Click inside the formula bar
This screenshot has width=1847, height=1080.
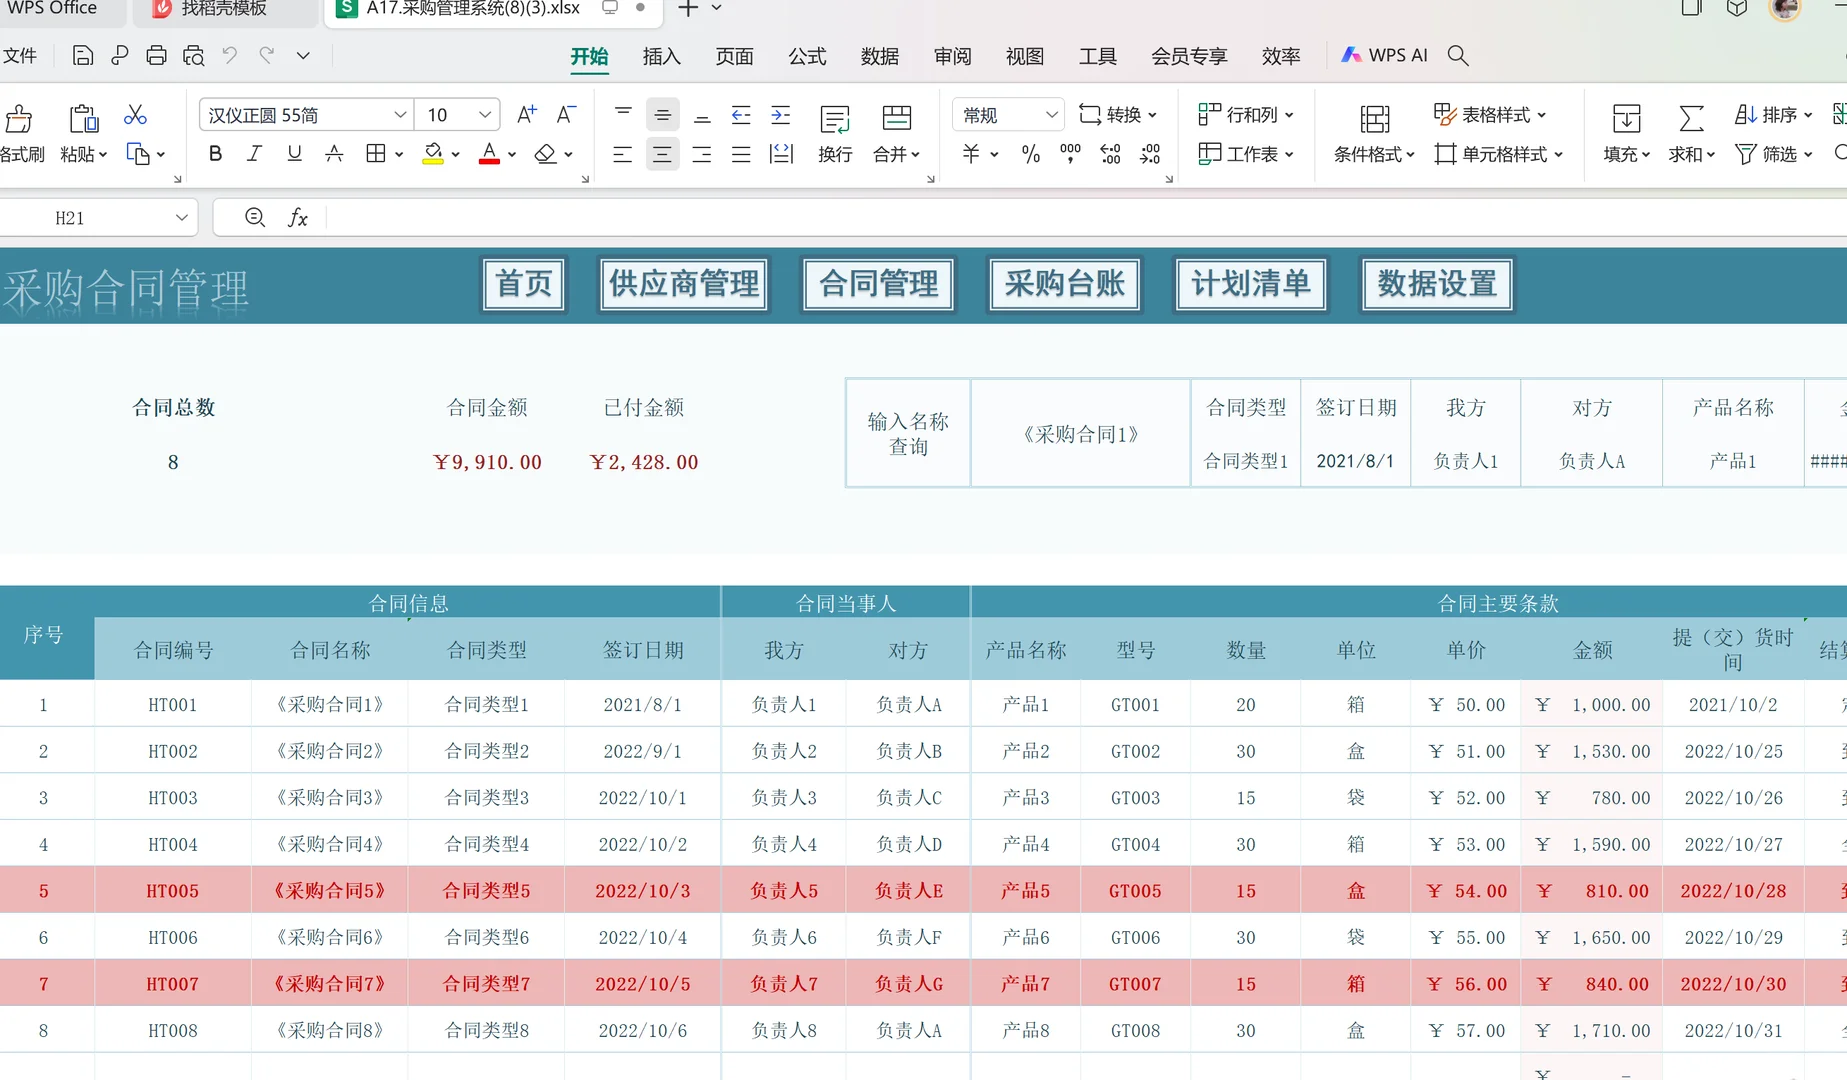click(x=700, y=217)
